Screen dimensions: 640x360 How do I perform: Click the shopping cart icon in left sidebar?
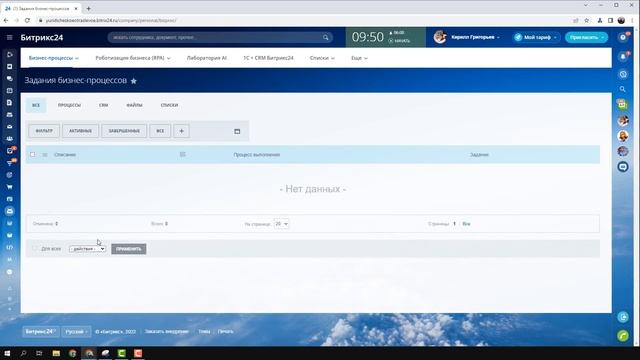[9, 187]
